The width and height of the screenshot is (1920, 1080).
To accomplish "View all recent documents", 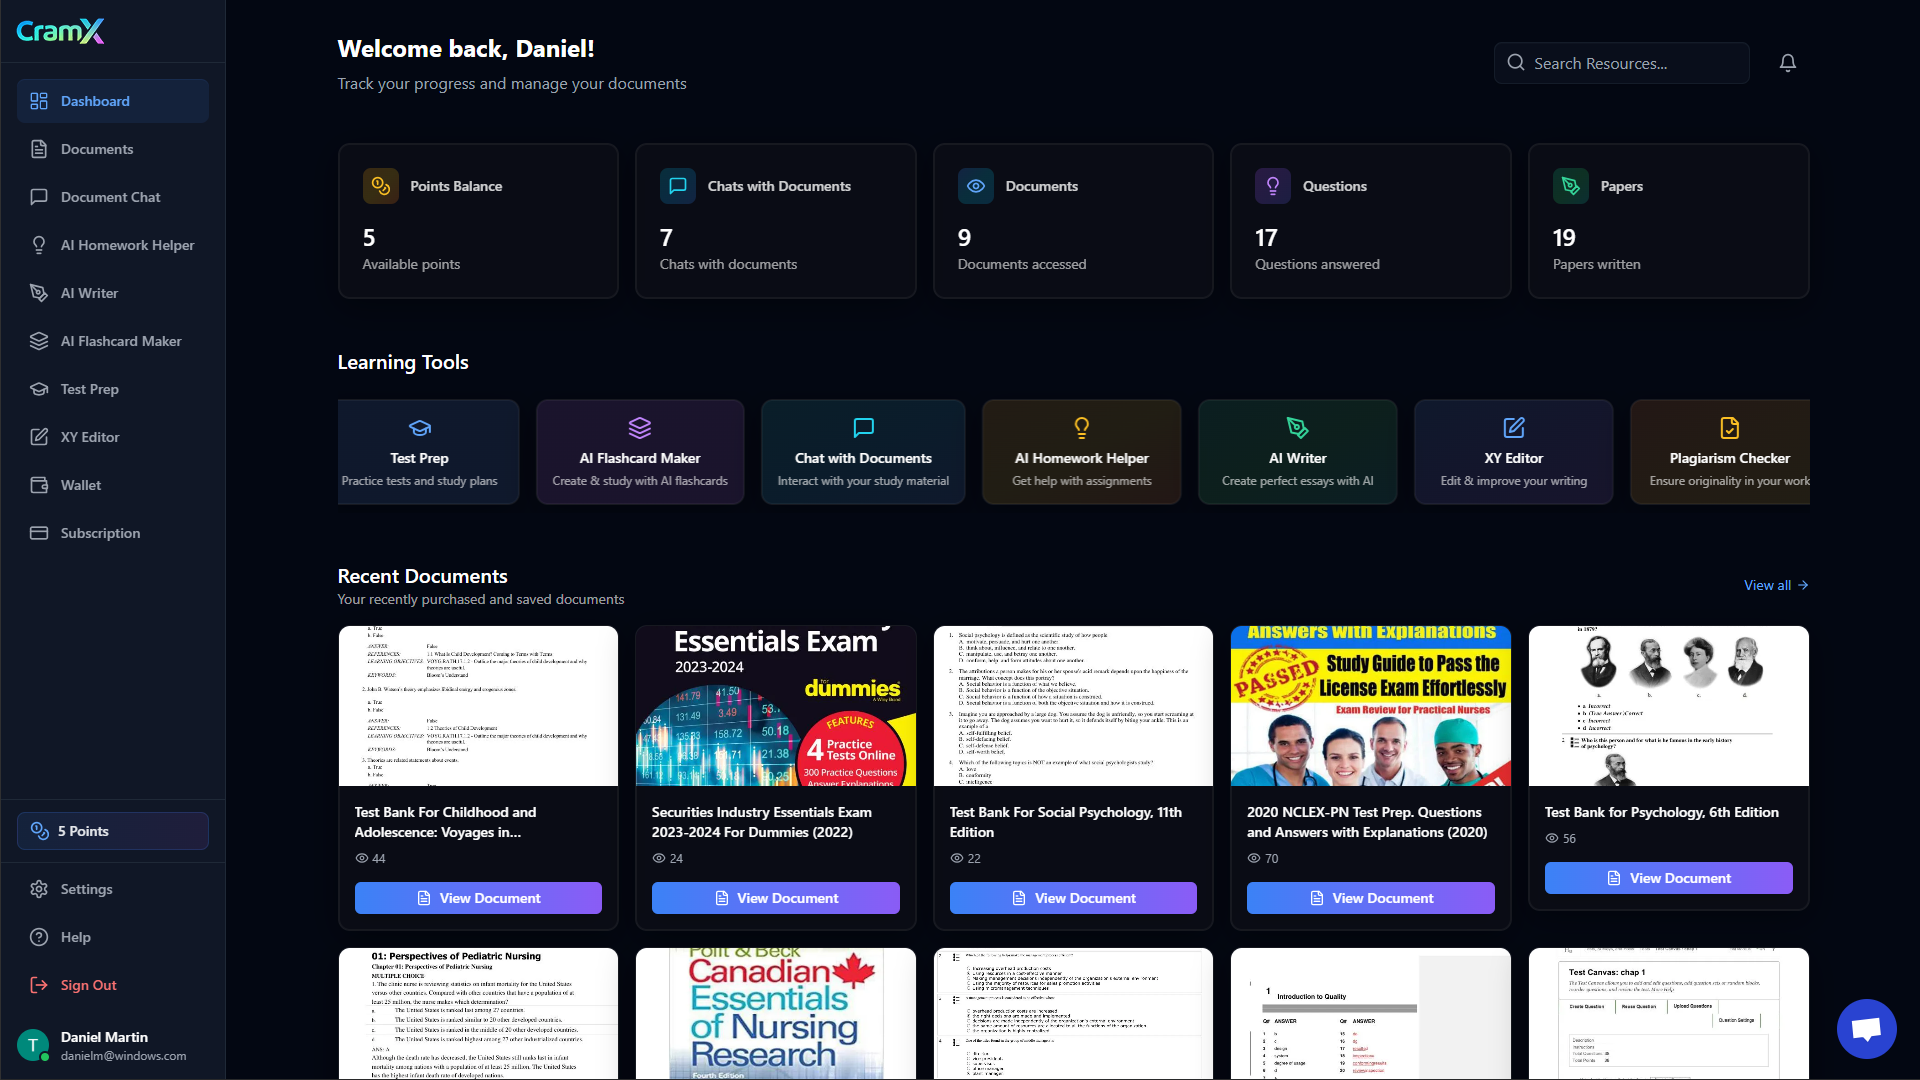I will pos(1776,585).
